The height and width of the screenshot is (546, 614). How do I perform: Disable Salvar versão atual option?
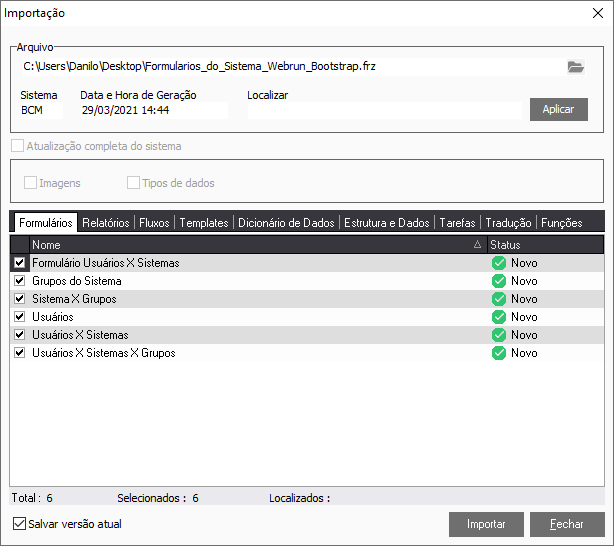coord(20,523)
